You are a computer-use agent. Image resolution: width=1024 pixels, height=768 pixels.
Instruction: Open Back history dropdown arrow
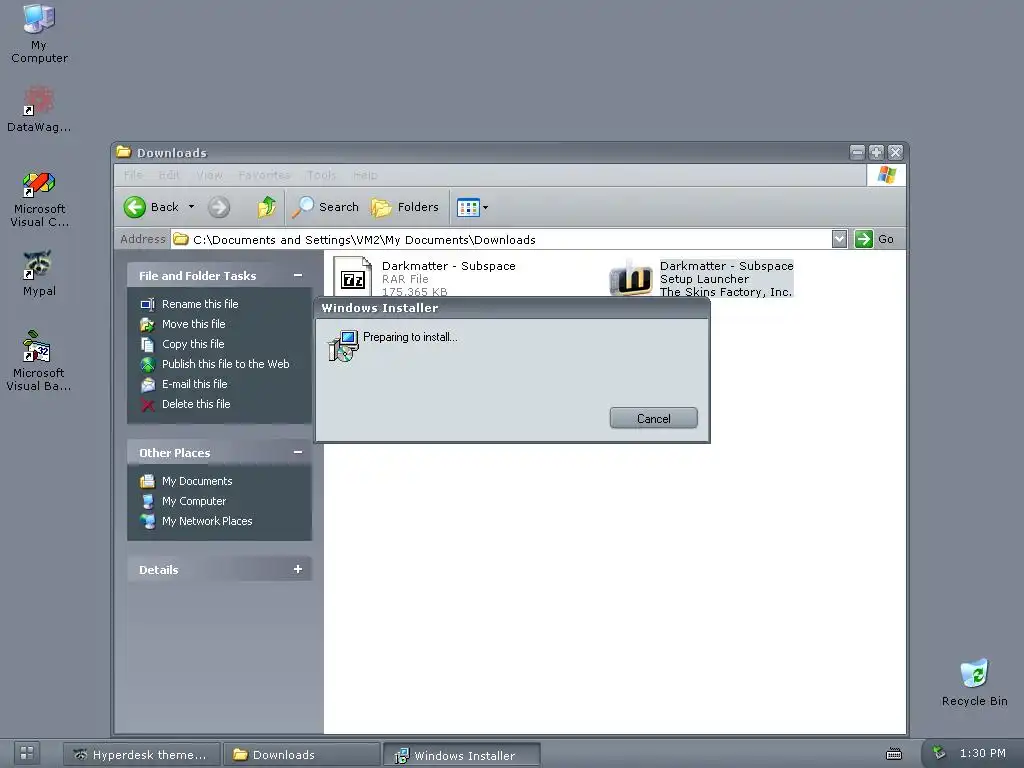[x=191, y=206]
